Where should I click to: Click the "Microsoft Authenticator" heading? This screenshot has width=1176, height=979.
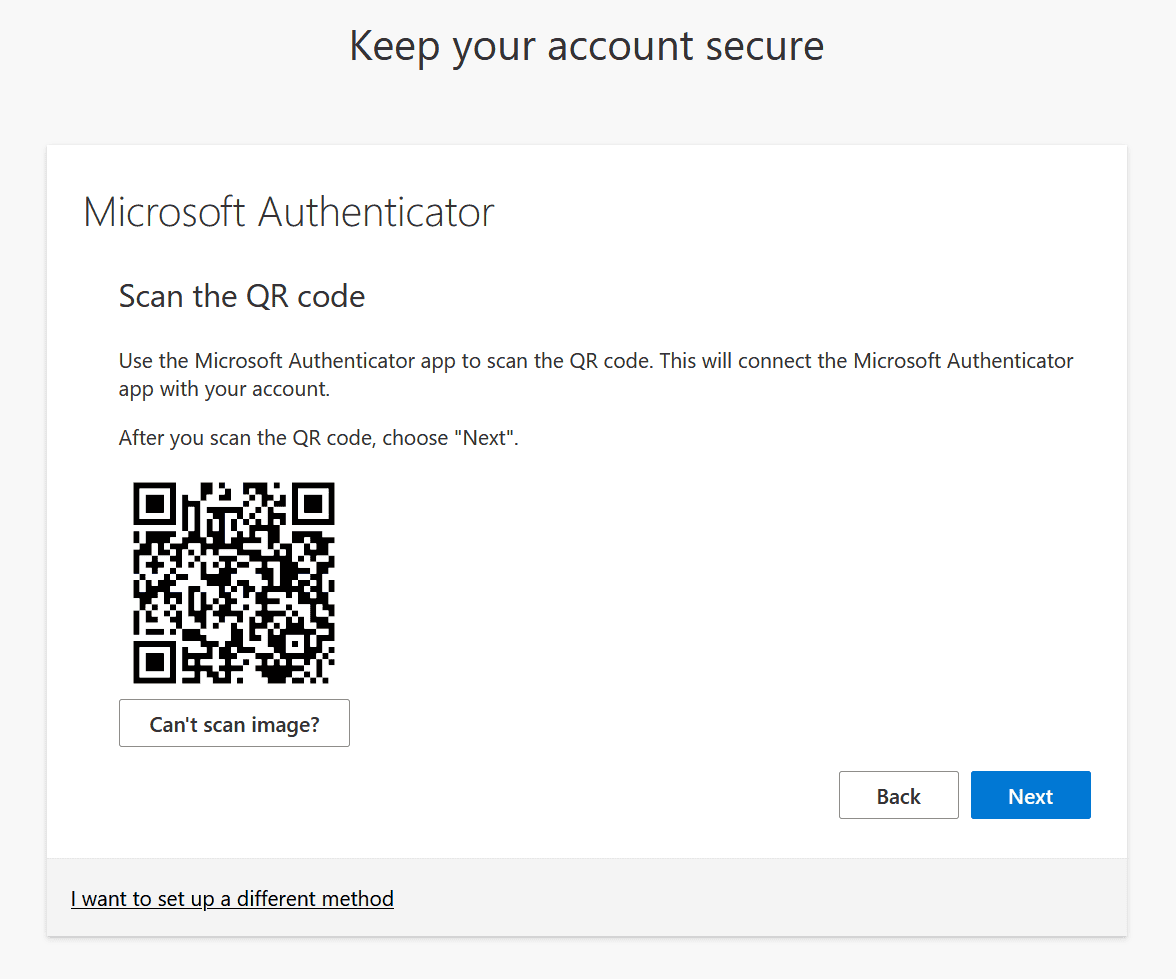pyautogui.click(x=289, y=212)
